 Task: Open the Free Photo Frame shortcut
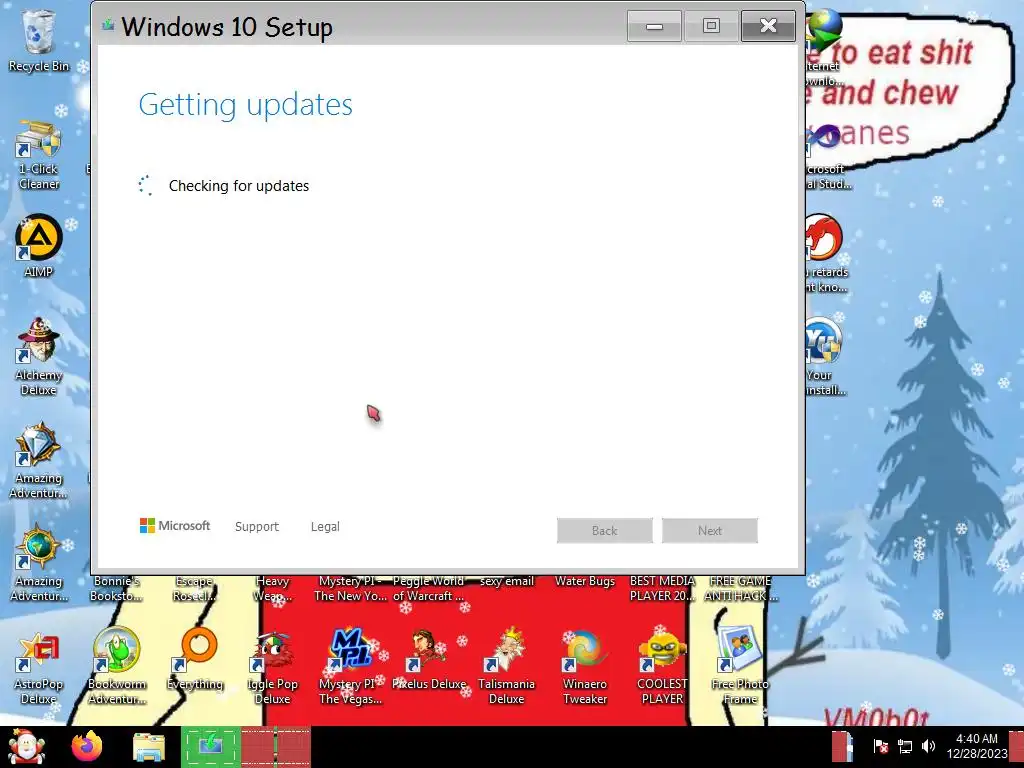740,666
